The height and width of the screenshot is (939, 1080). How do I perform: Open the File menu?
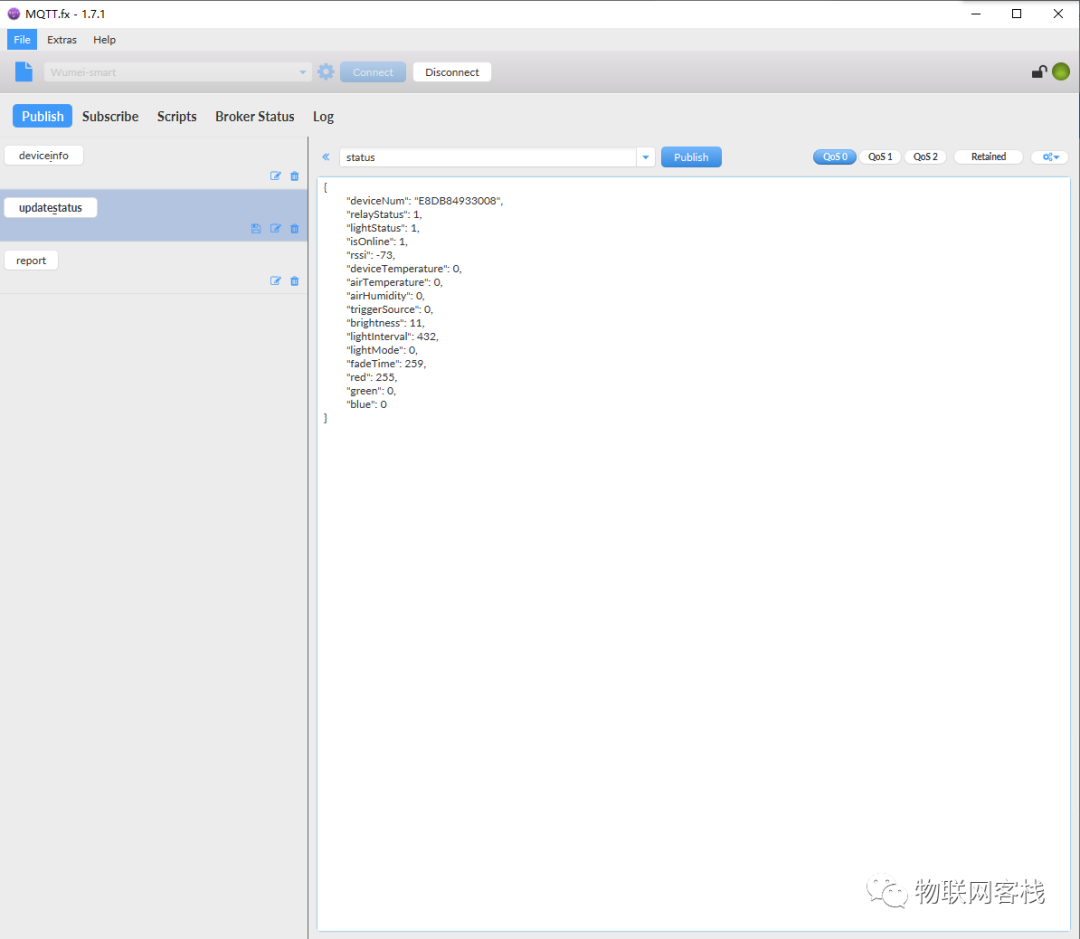[22, 39]
